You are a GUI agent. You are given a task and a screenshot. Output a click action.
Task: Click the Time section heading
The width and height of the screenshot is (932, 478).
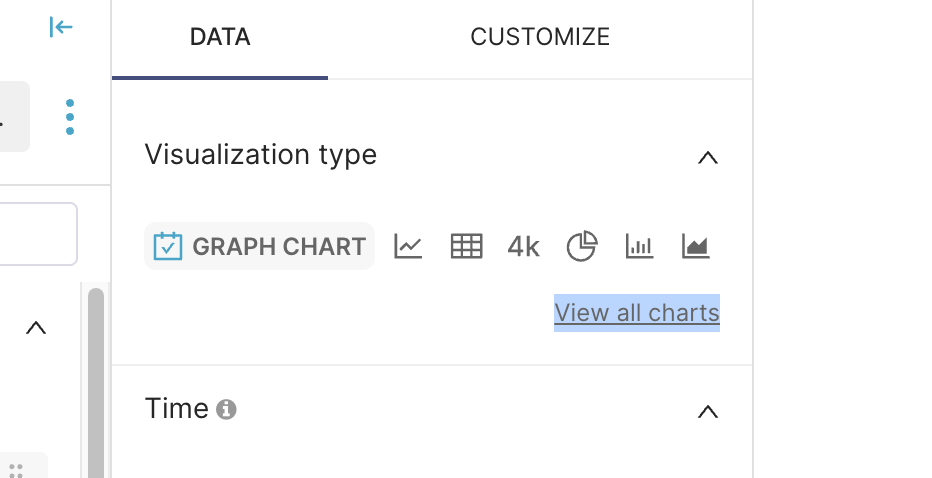tap(176, 409)
